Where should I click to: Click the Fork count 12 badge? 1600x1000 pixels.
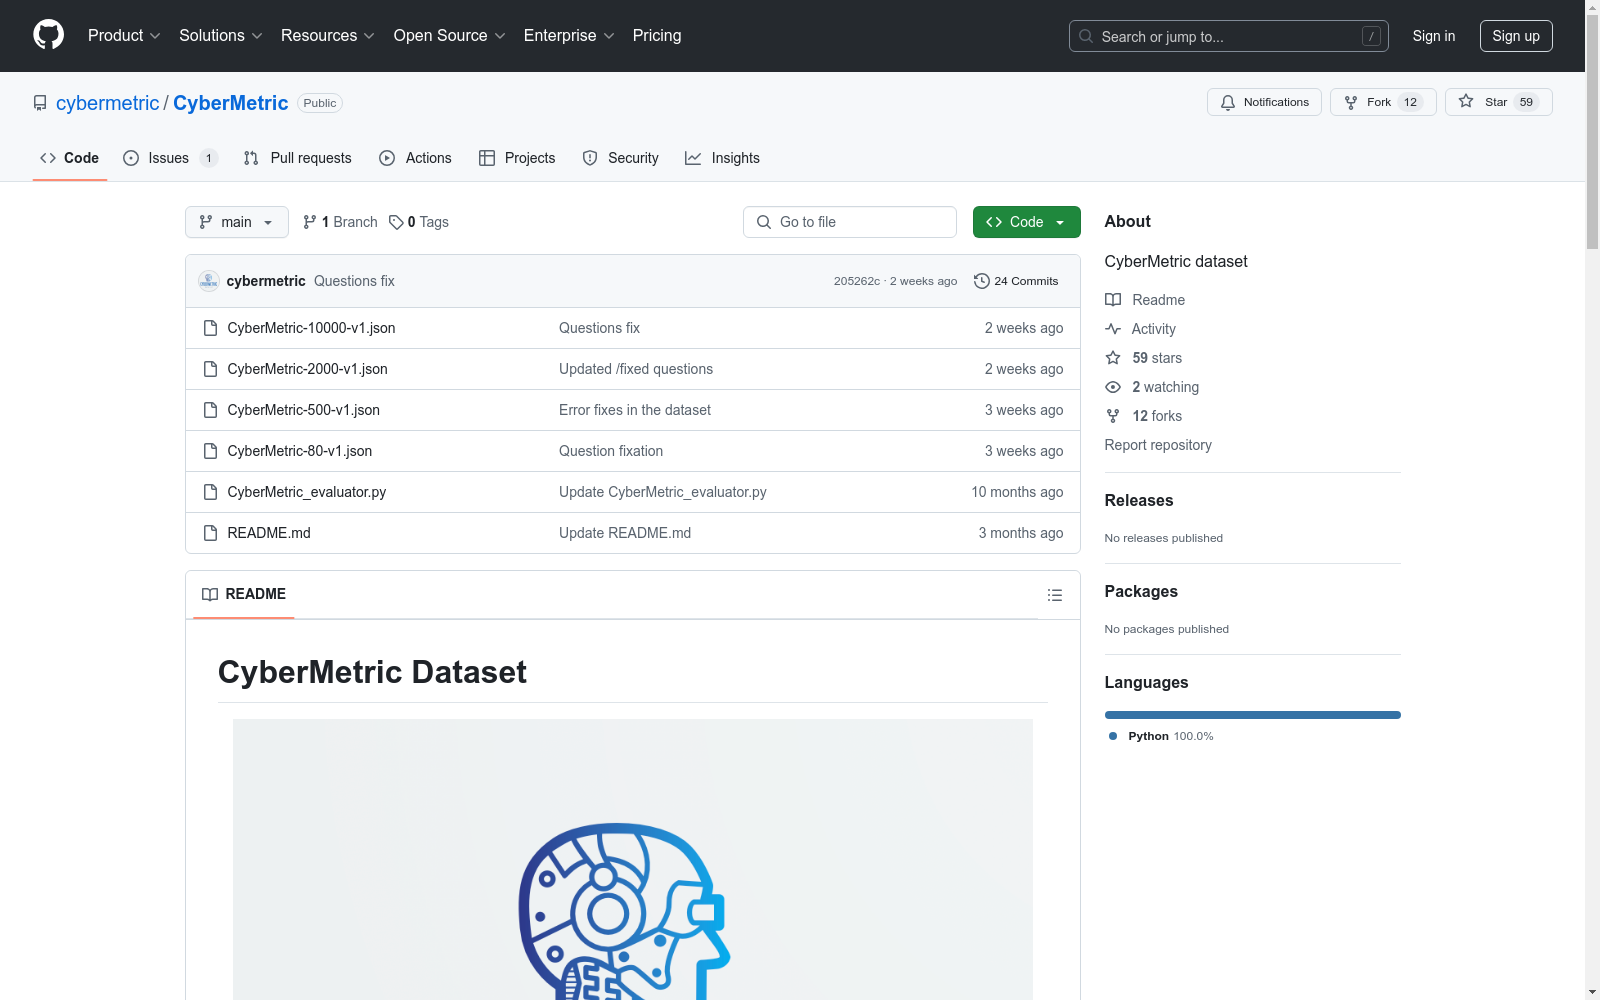click(1410, 102)
